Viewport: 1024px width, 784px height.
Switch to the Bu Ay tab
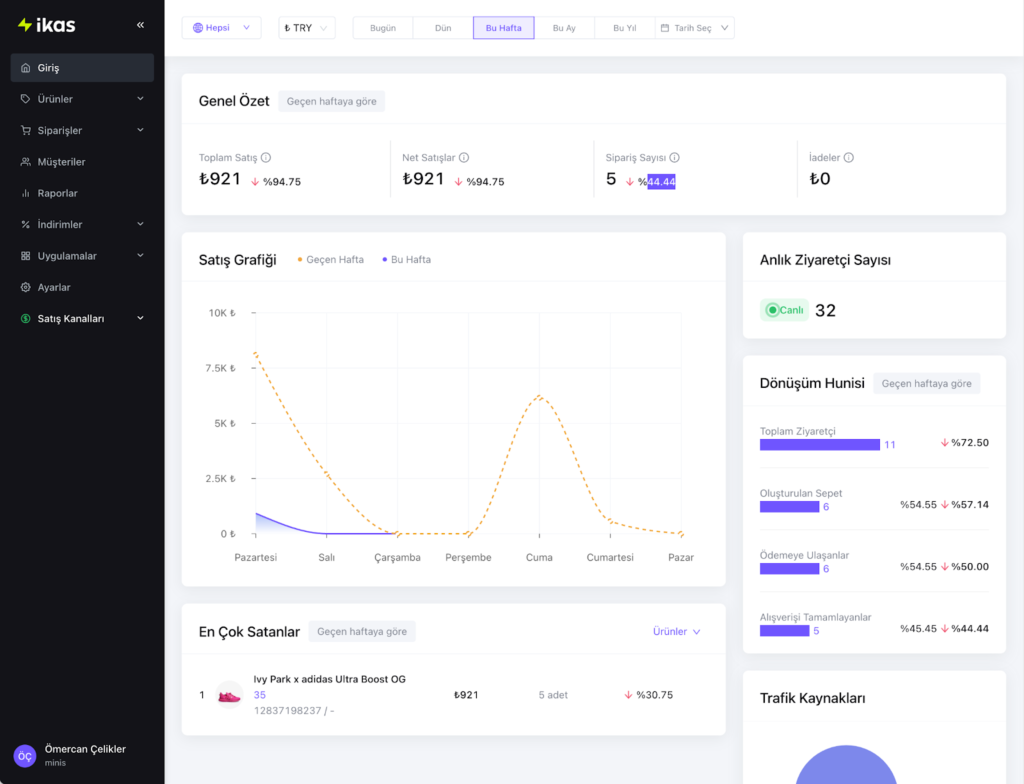pyautogui.click(x=564, y=28)
